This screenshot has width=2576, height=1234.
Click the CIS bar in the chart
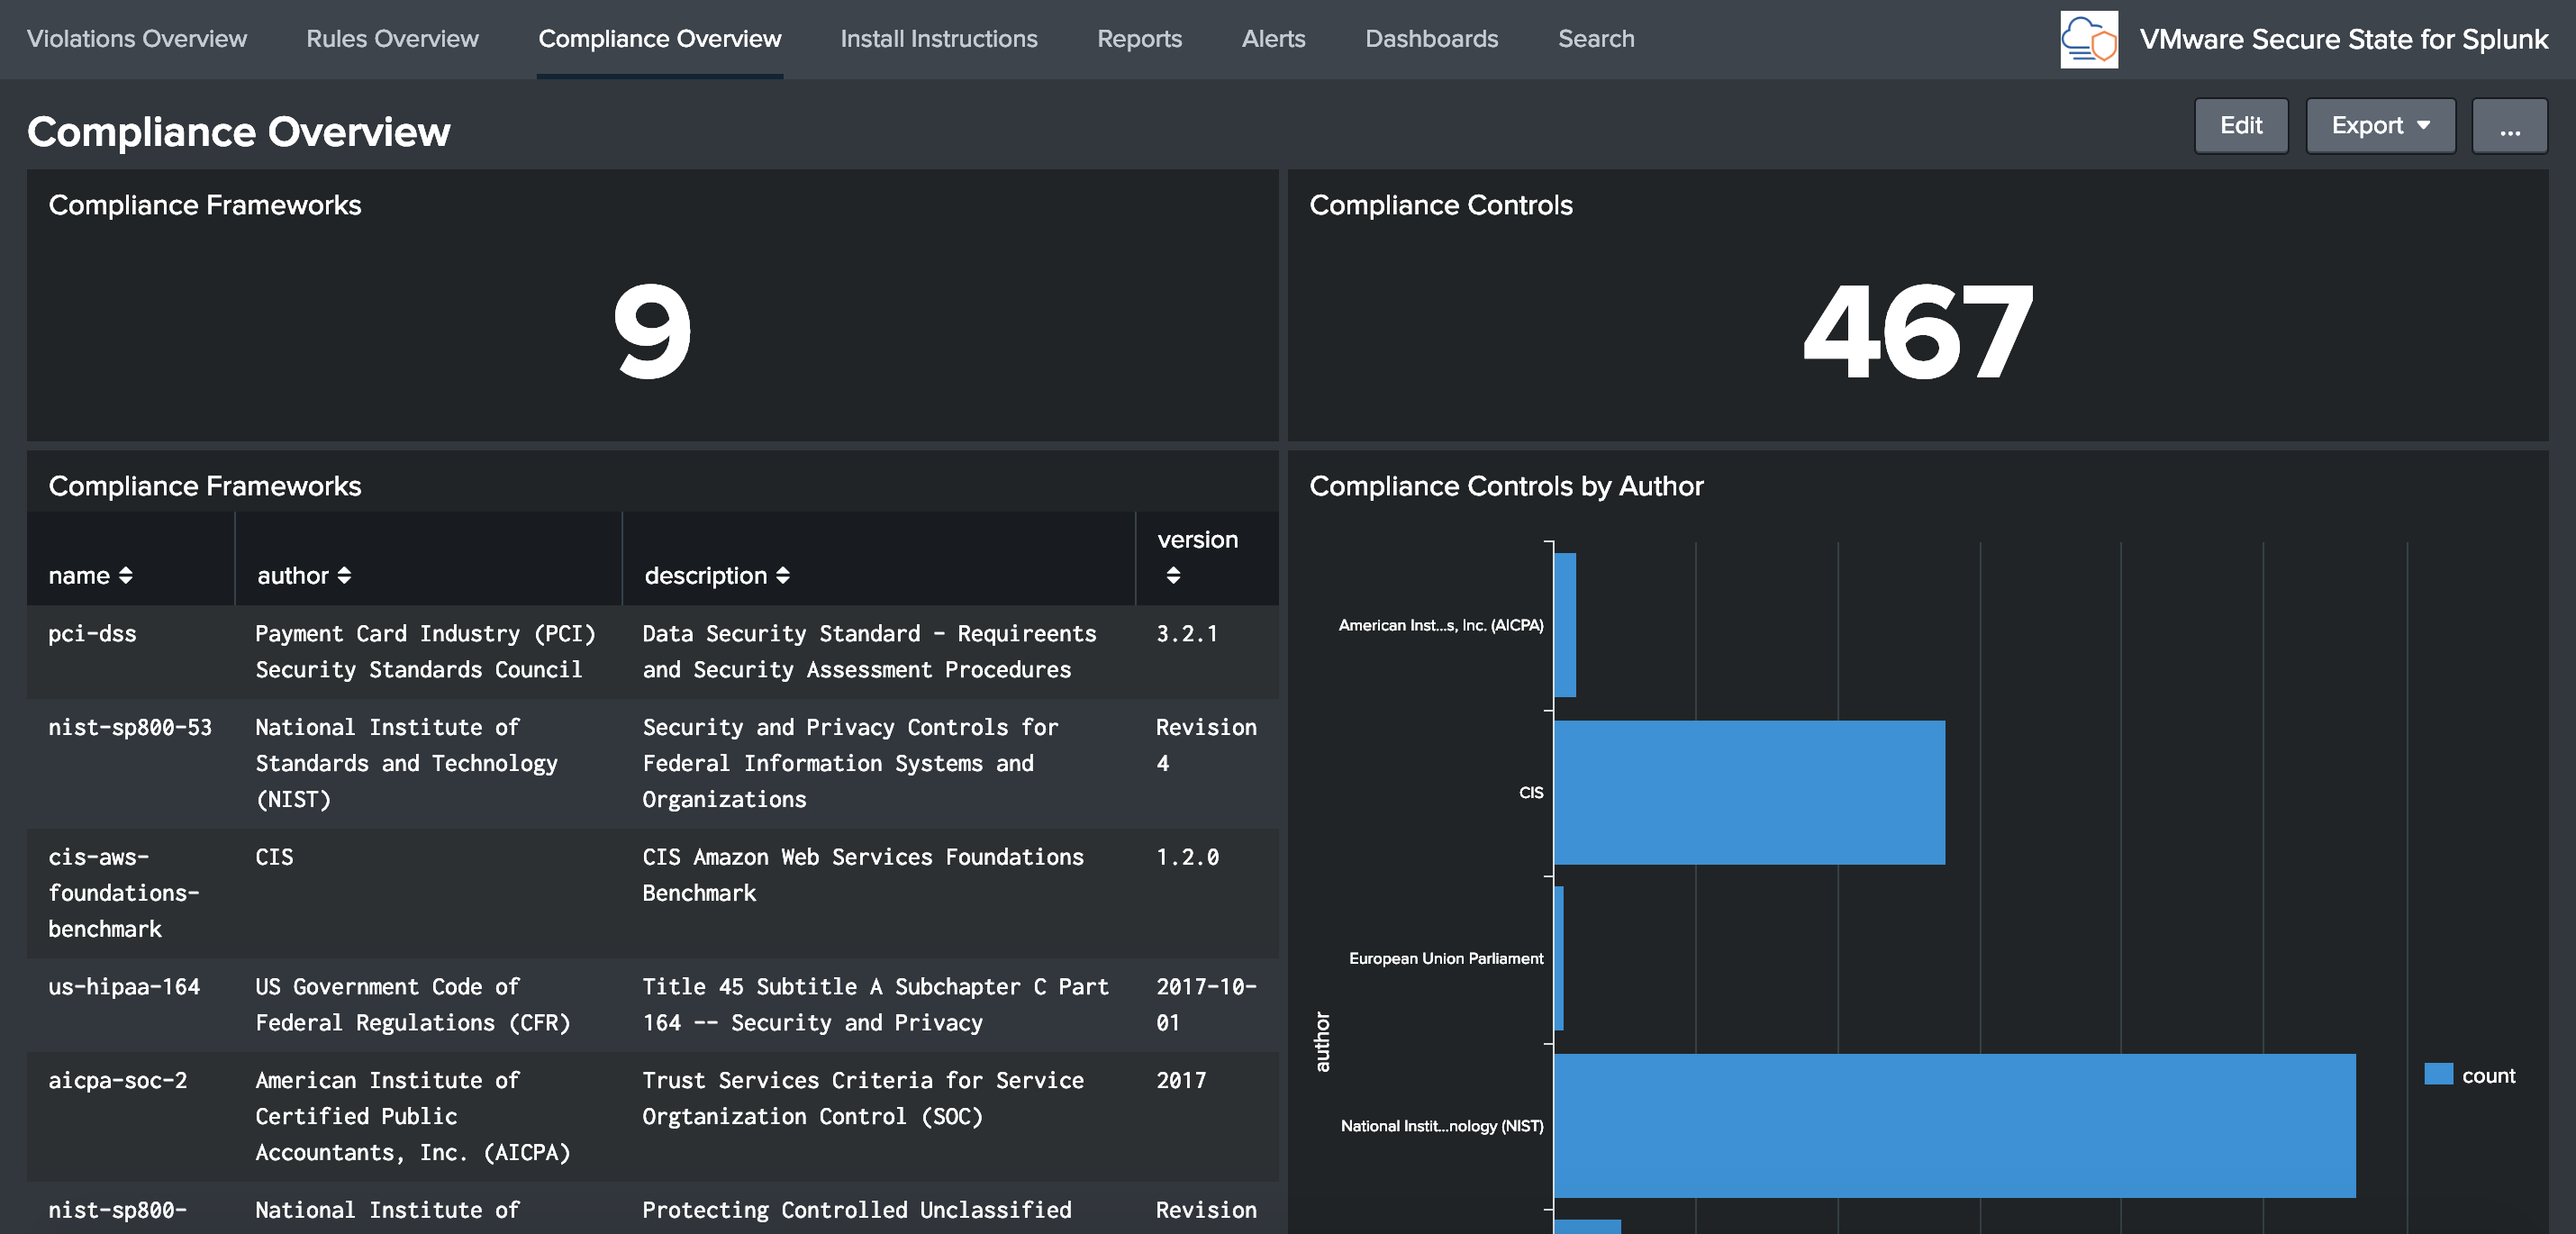click(x=1749, y=792)
